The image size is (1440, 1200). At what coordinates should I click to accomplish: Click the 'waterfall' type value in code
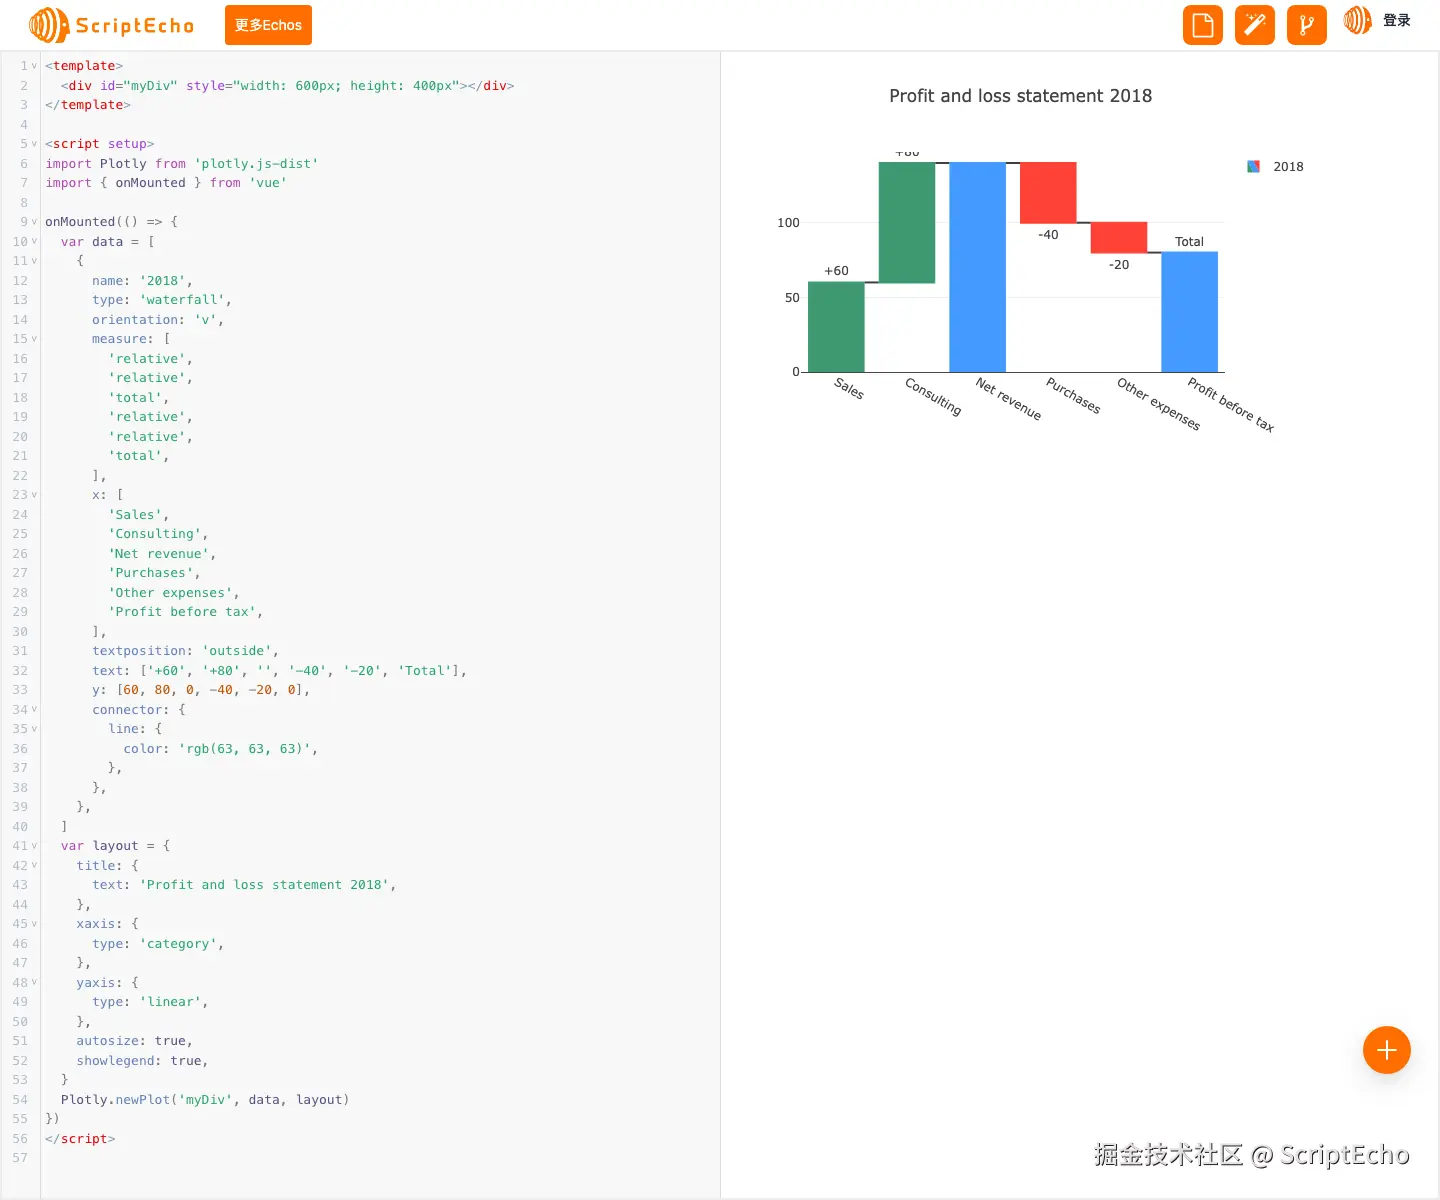pyautogui.click(x=185, y=300)
